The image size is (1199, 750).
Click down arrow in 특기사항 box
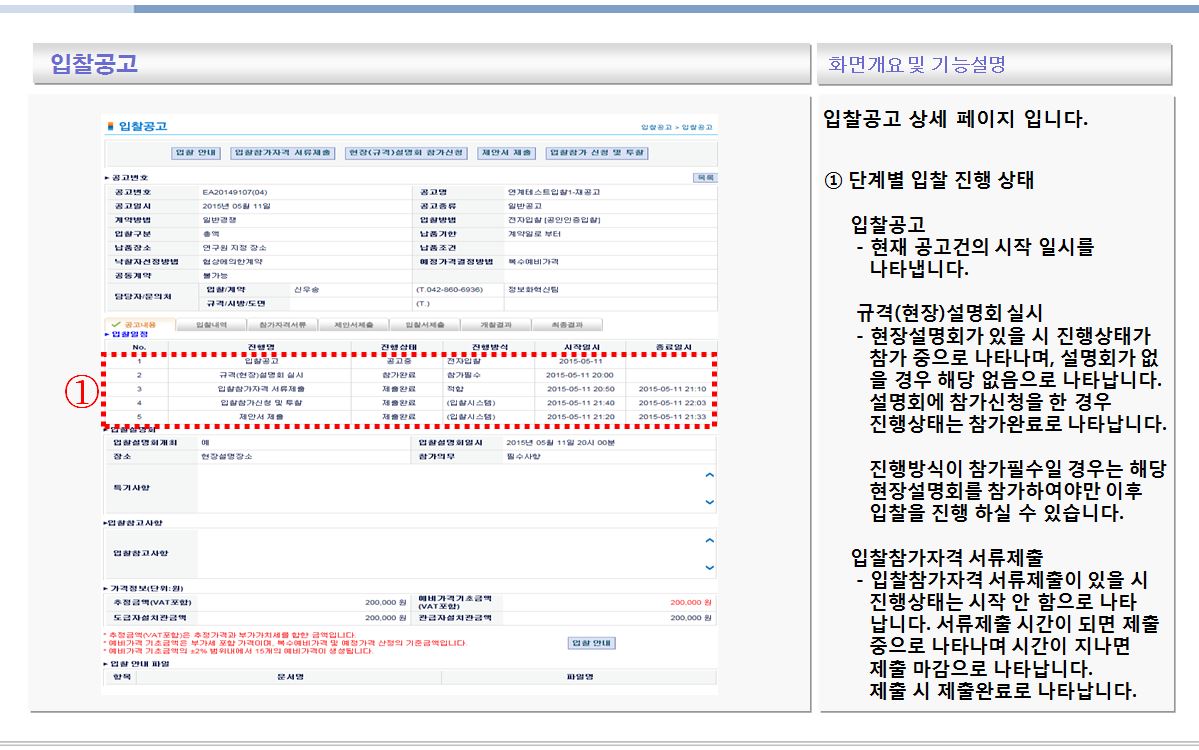(x=710, y=502)
